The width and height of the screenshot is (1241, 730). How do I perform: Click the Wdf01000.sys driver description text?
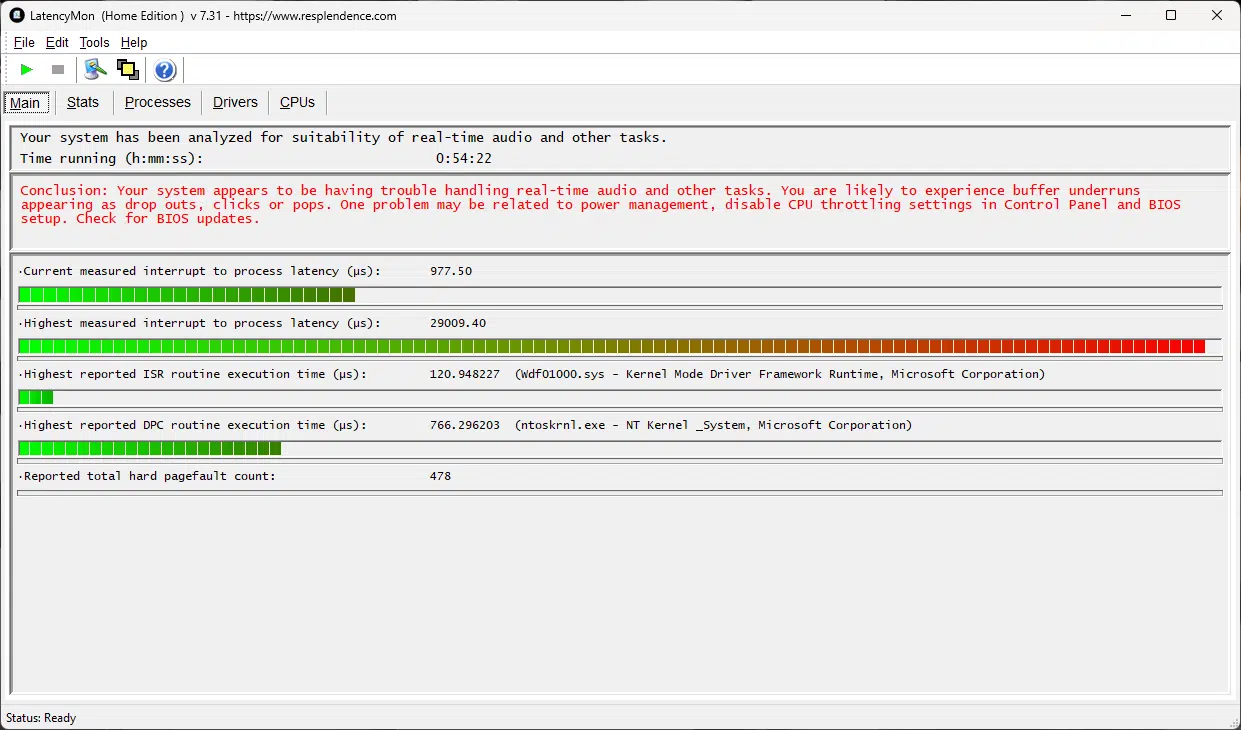(780, 374)
